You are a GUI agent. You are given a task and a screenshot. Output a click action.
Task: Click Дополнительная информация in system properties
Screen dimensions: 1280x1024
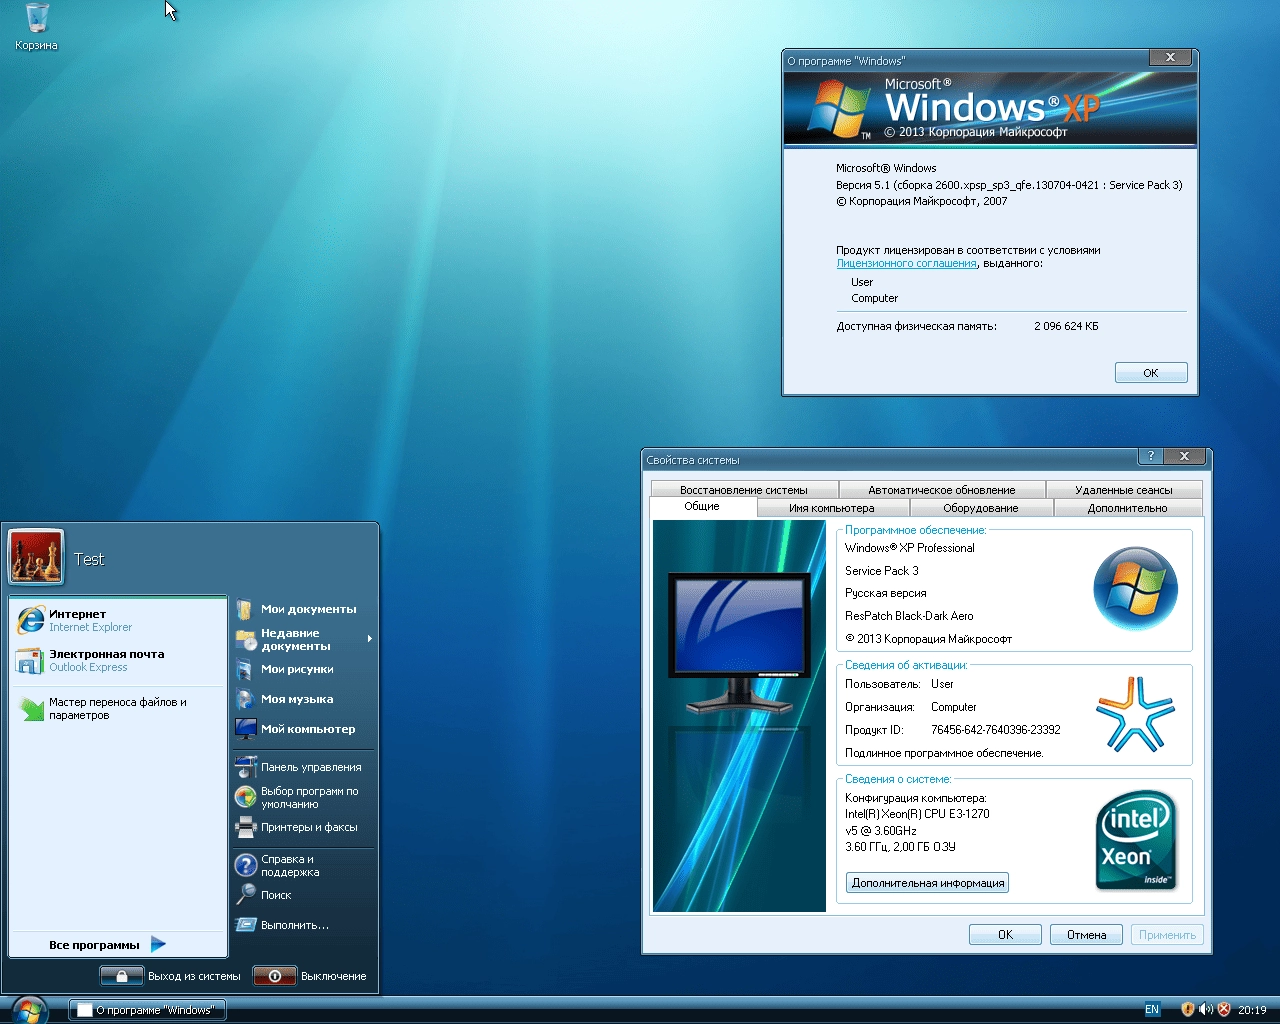(927, 882)
